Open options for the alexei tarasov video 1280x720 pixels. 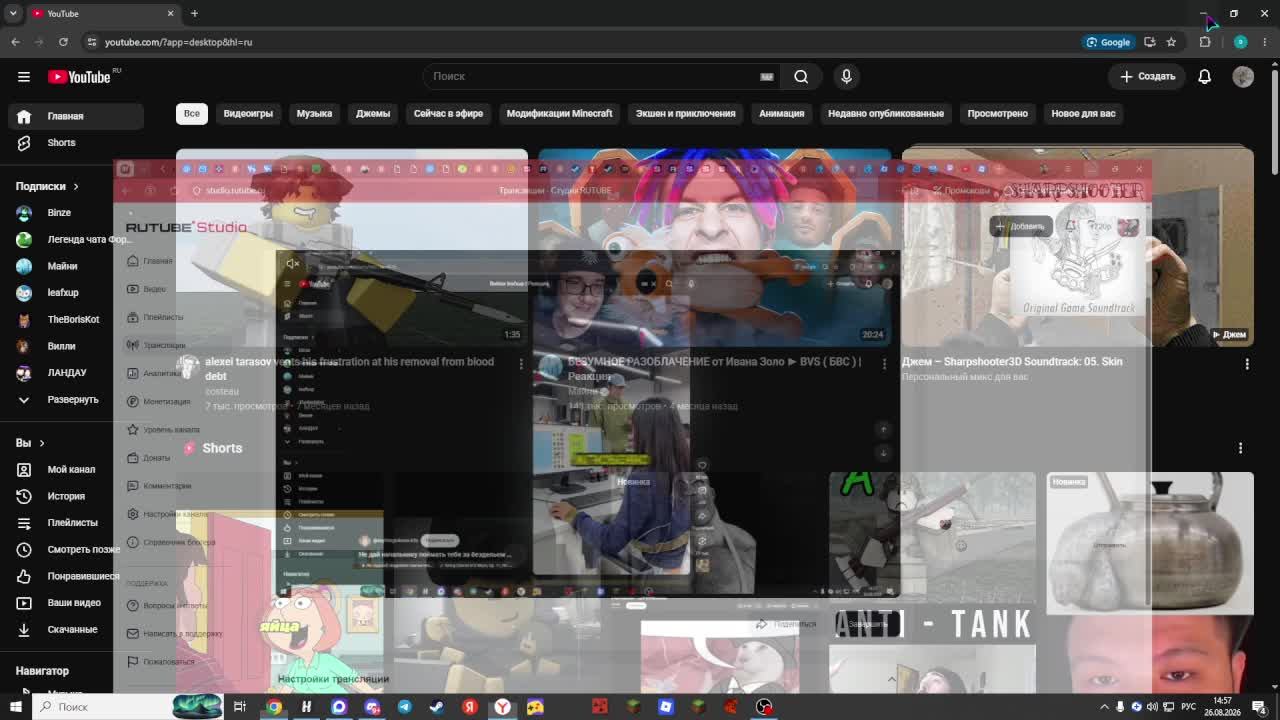pyautogui.click(x=521, y=364)
